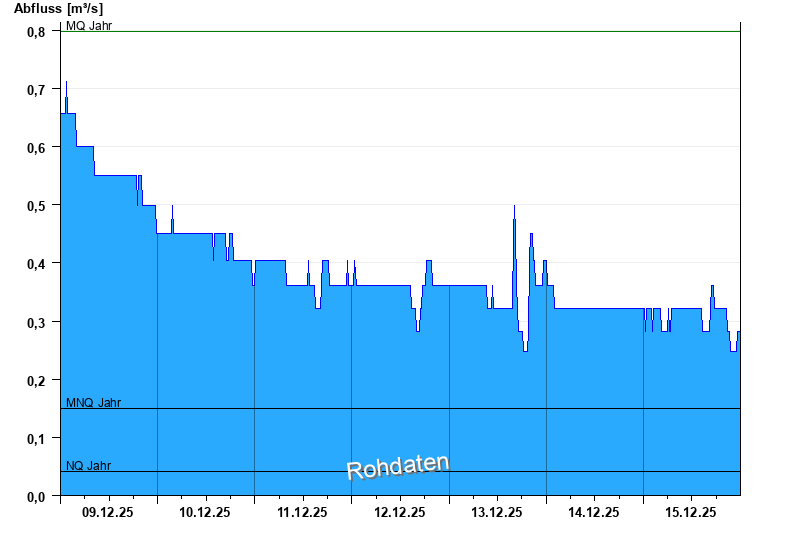Click the 0,0 y-axis value
Image resolution: width=800 pixels, height=550 pixels.
tap(36, 497)
